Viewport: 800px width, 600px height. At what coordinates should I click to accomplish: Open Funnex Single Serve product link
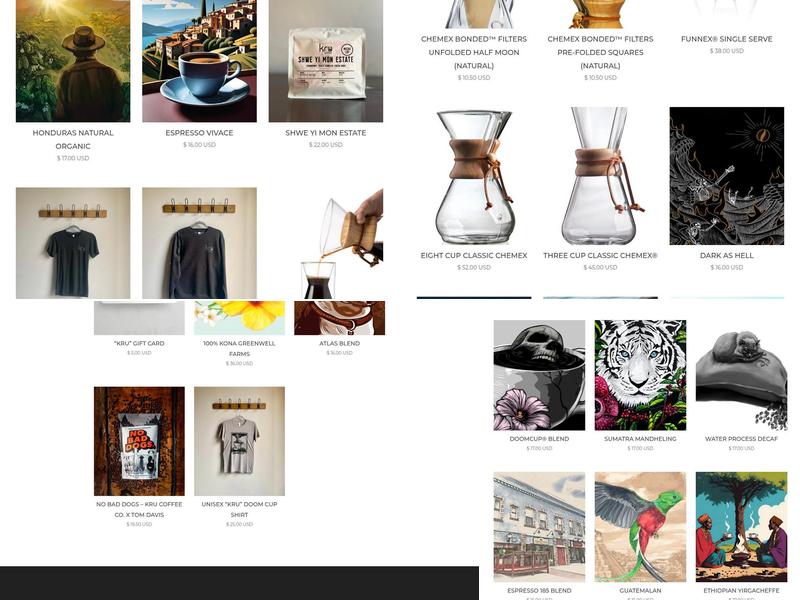point(727,39)
